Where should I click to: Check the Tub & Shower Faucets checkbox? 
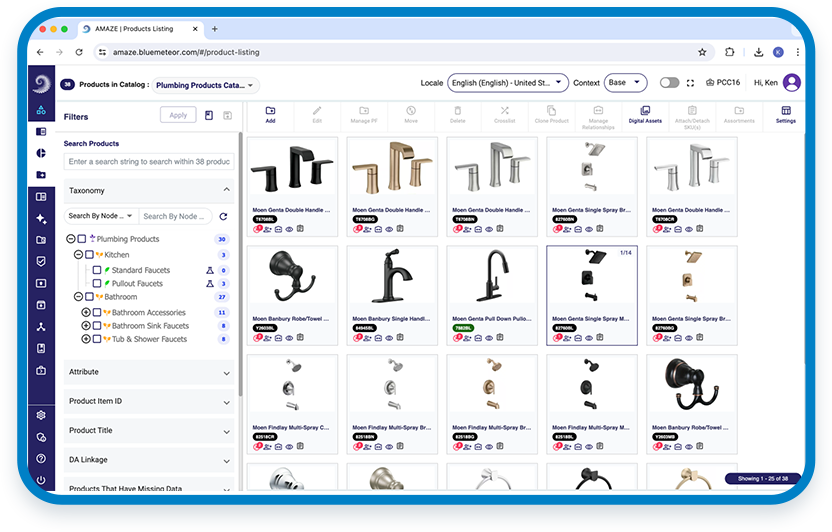(x=97, y=339)
